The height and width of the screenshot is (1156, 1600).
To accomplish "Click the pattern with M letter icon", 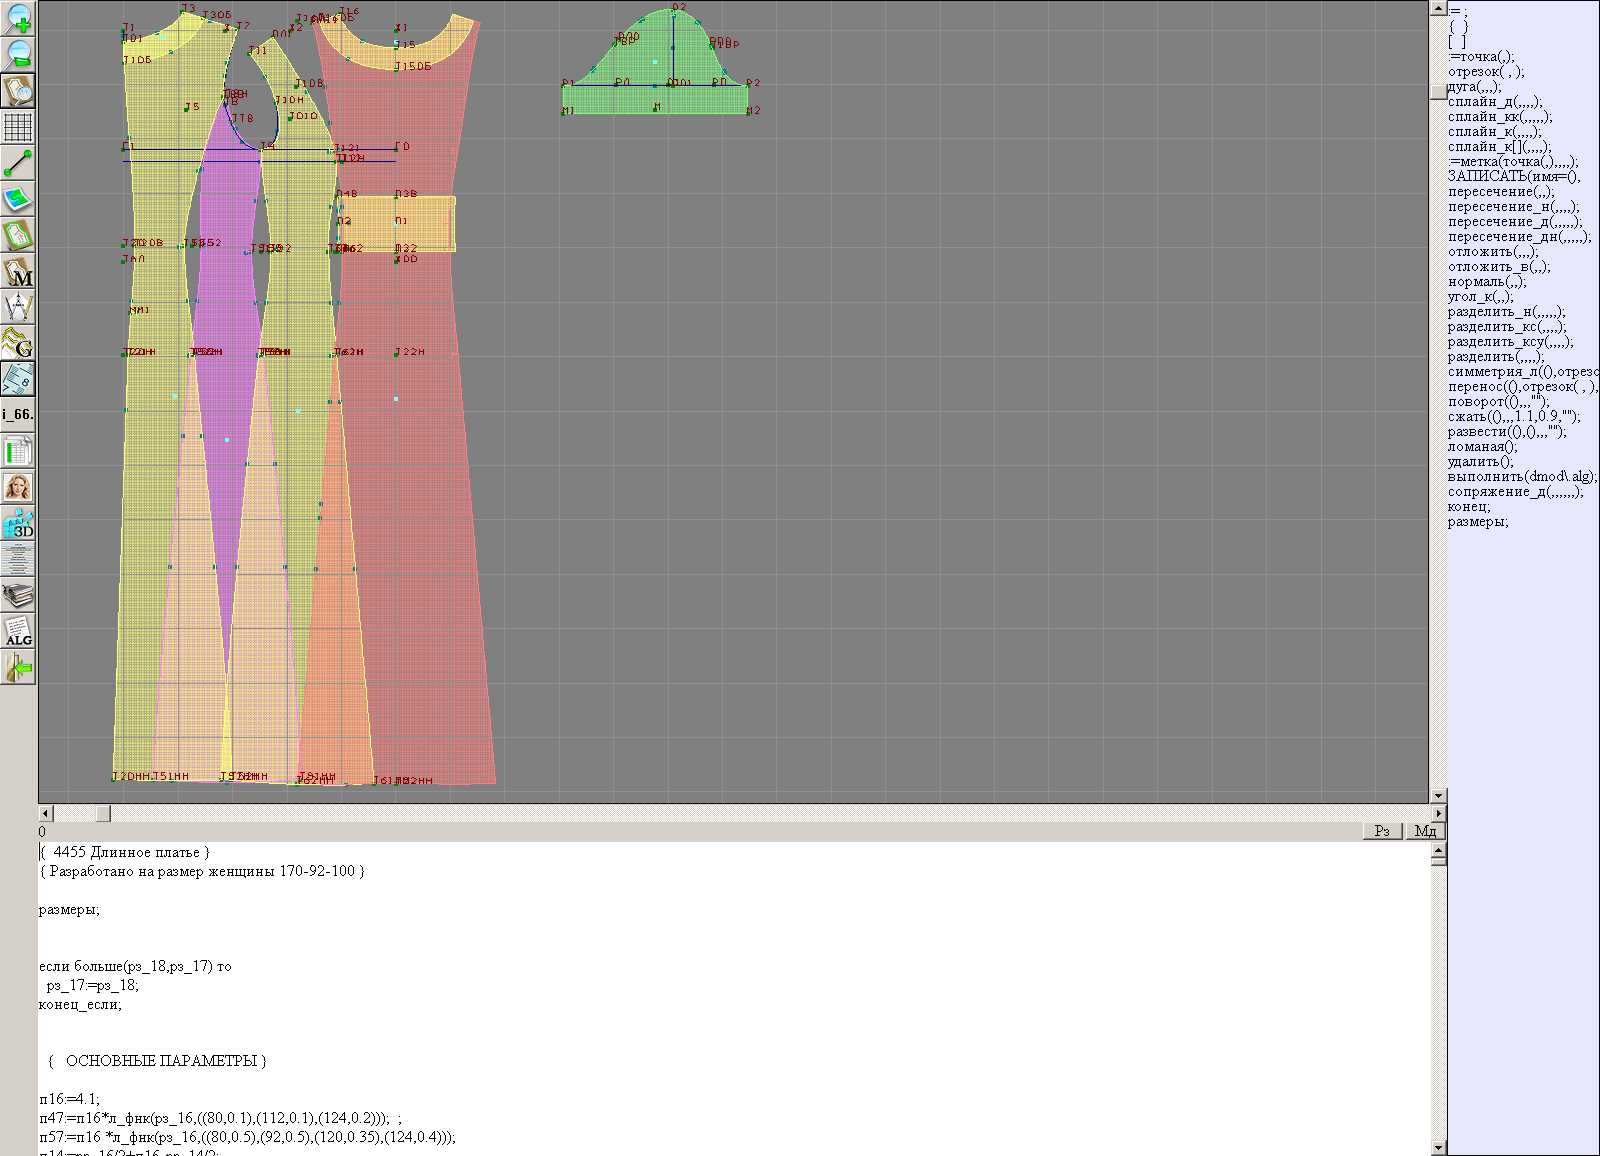I will click(x=18, y=272).
